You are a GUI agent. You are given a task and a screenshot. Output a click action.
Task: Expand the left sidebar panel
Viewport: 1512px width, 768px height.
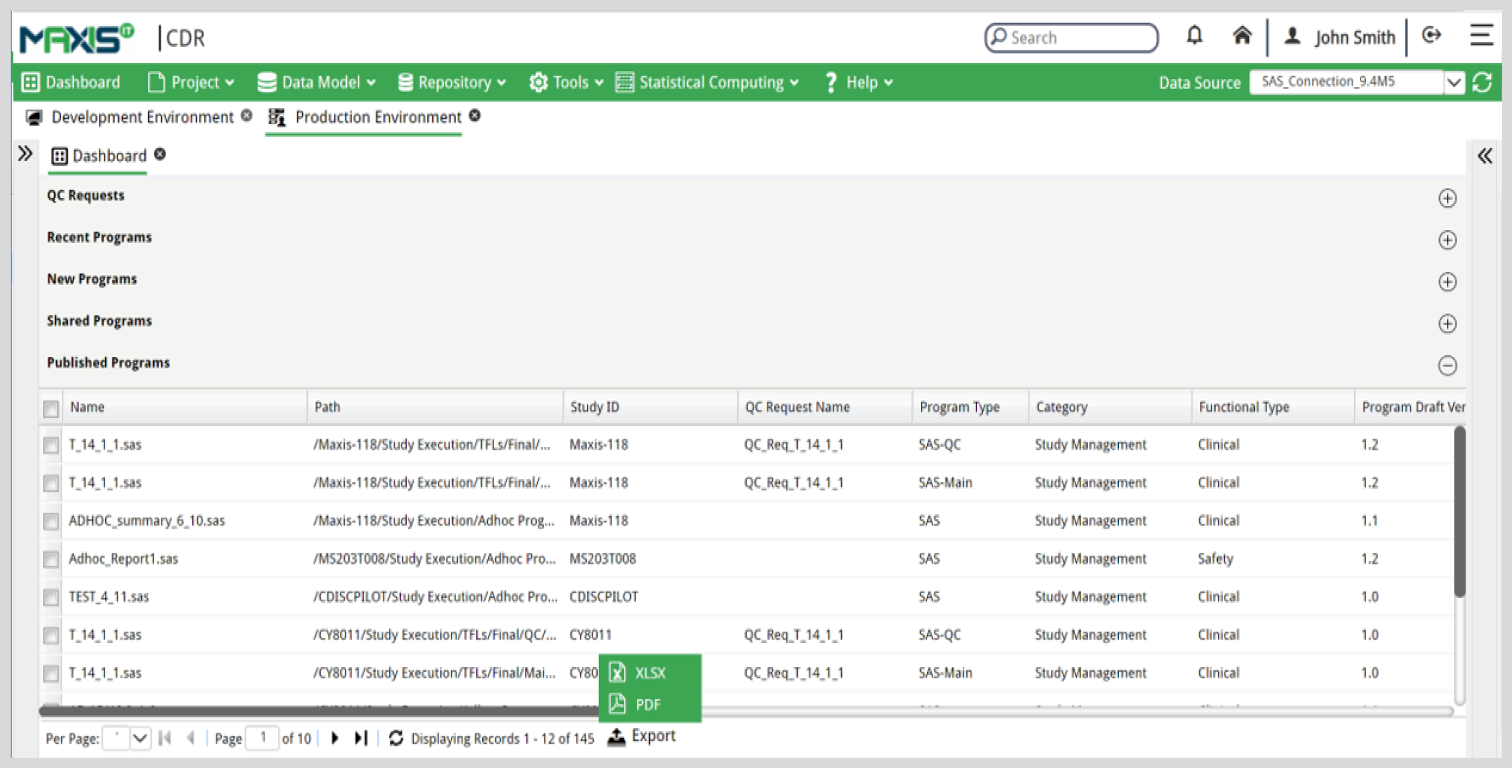(x=26, y=154)
